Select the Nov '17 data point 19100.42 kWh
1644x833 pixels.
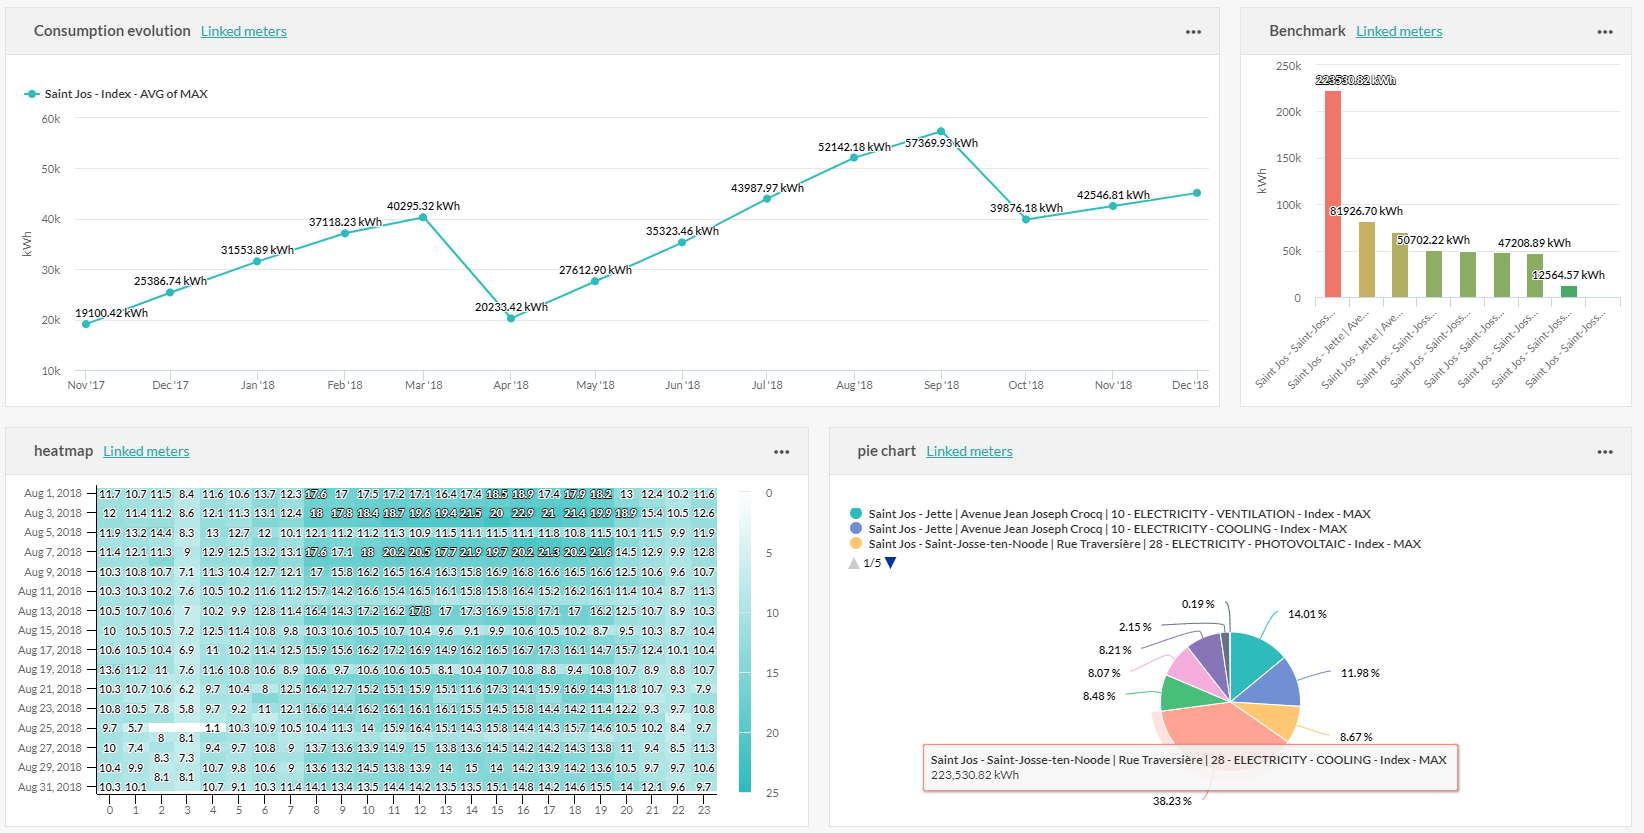(86, 324)
